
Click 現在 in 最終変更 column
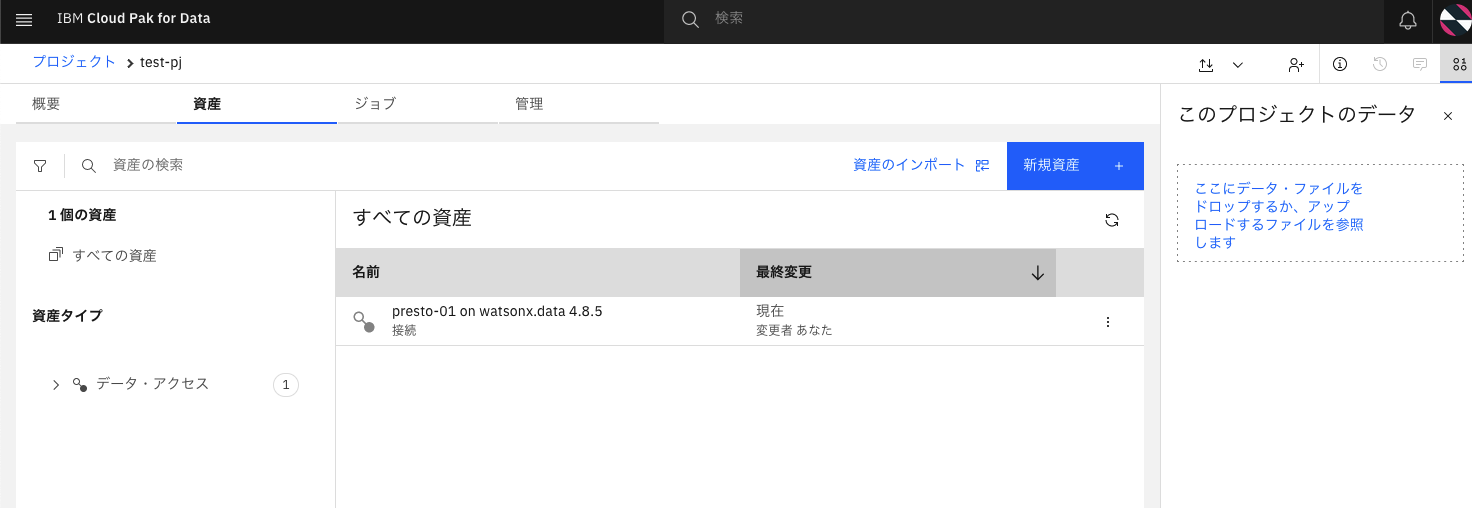770,311
